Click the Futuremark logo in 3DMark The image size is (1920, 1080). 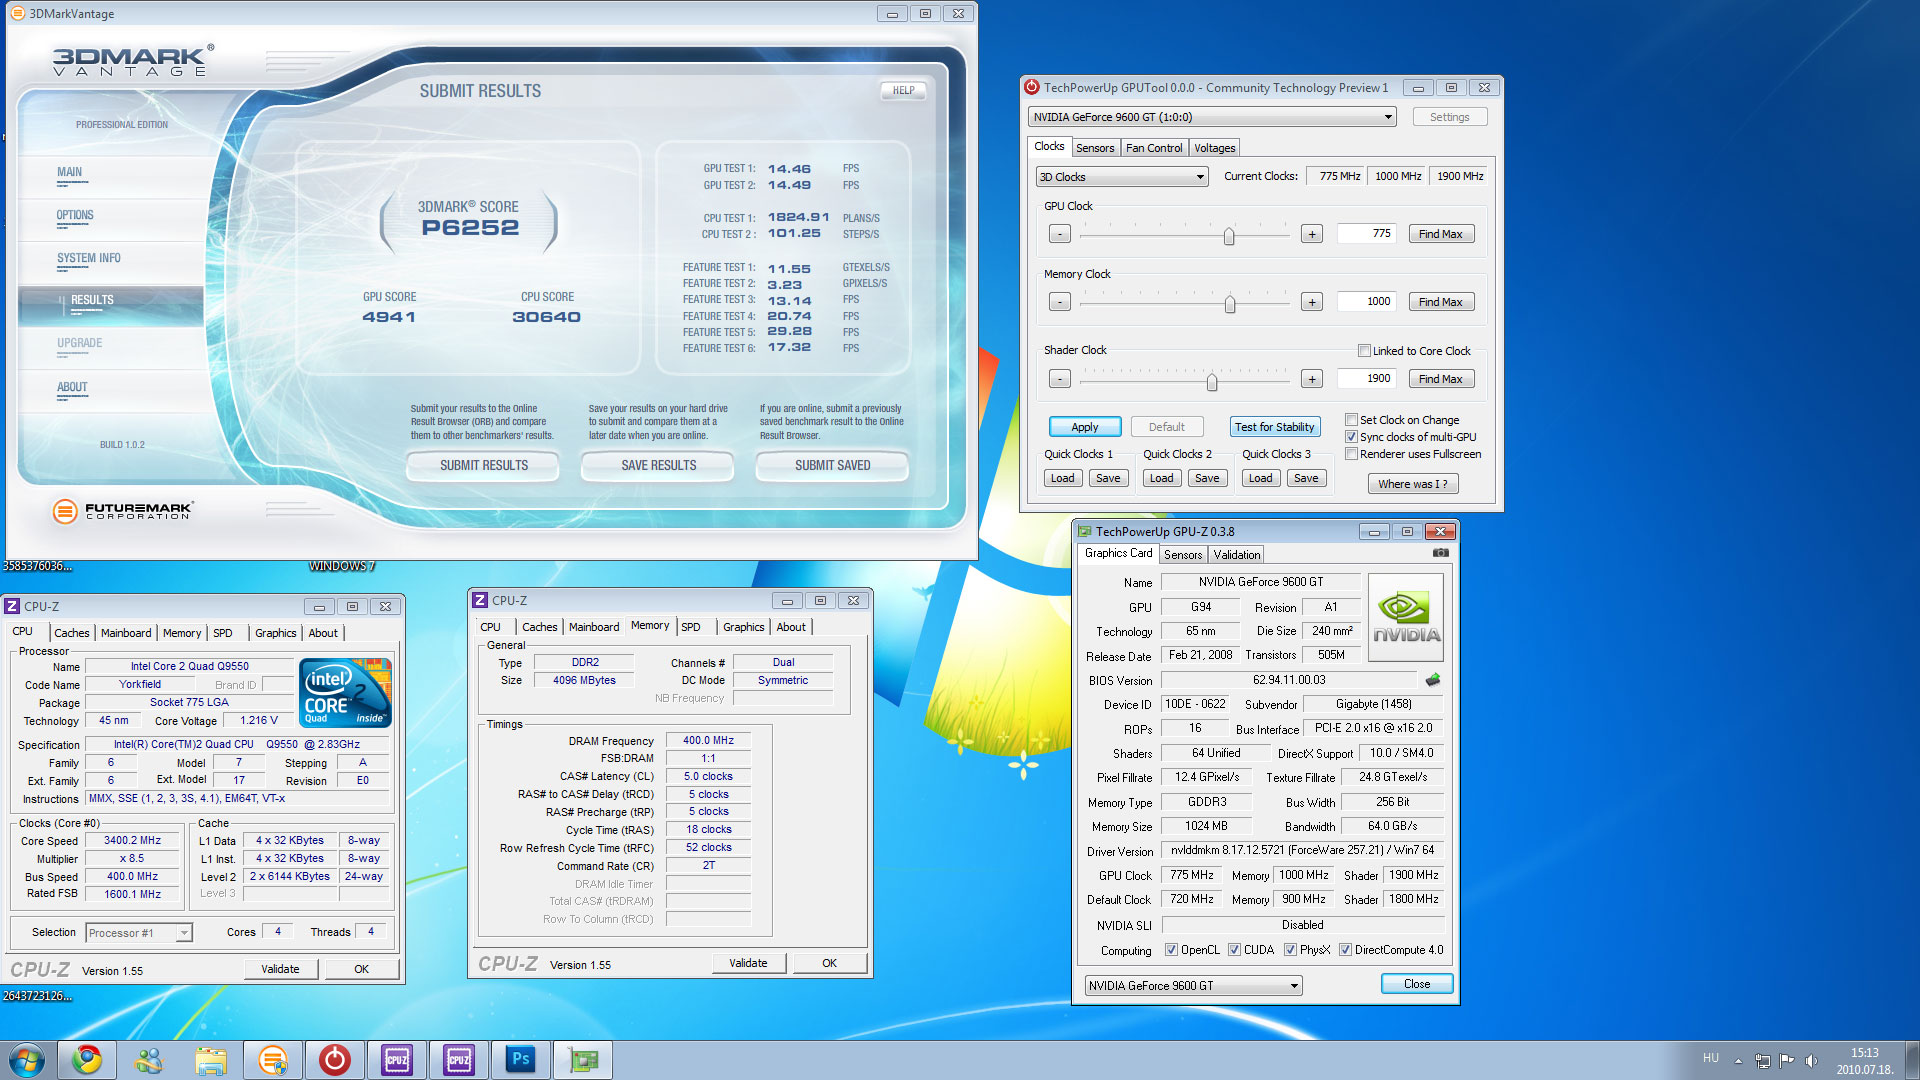point(123,511)
